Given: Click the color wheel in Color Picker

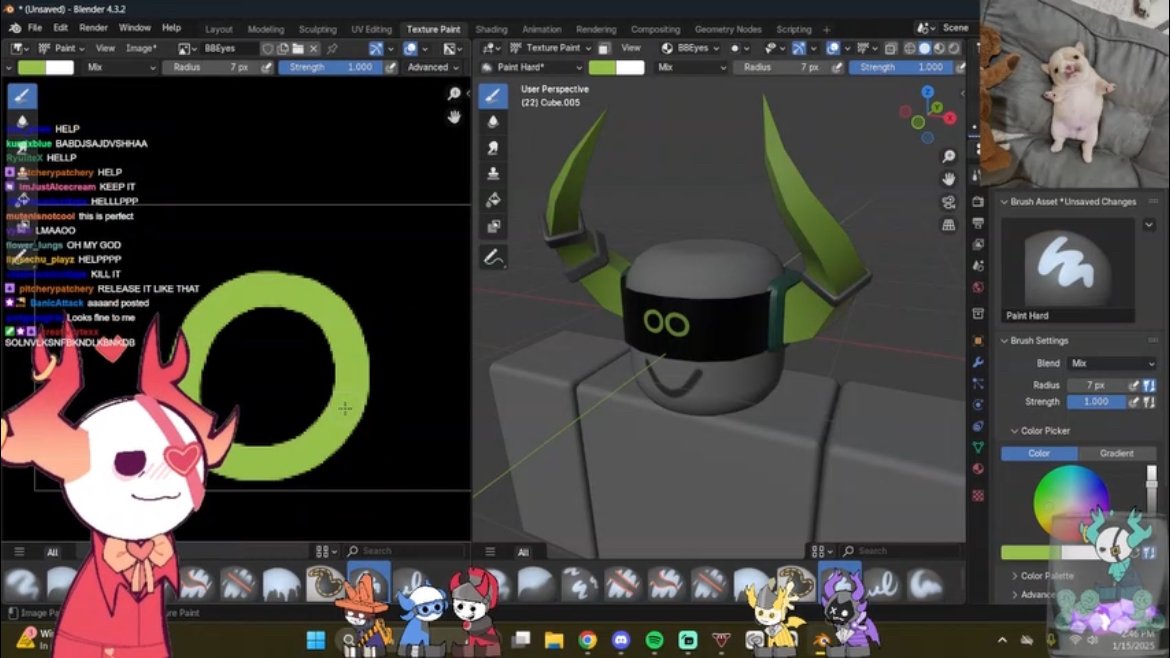Looking at the screenshot, I should pyautogui.click(x=1071, y=503).
